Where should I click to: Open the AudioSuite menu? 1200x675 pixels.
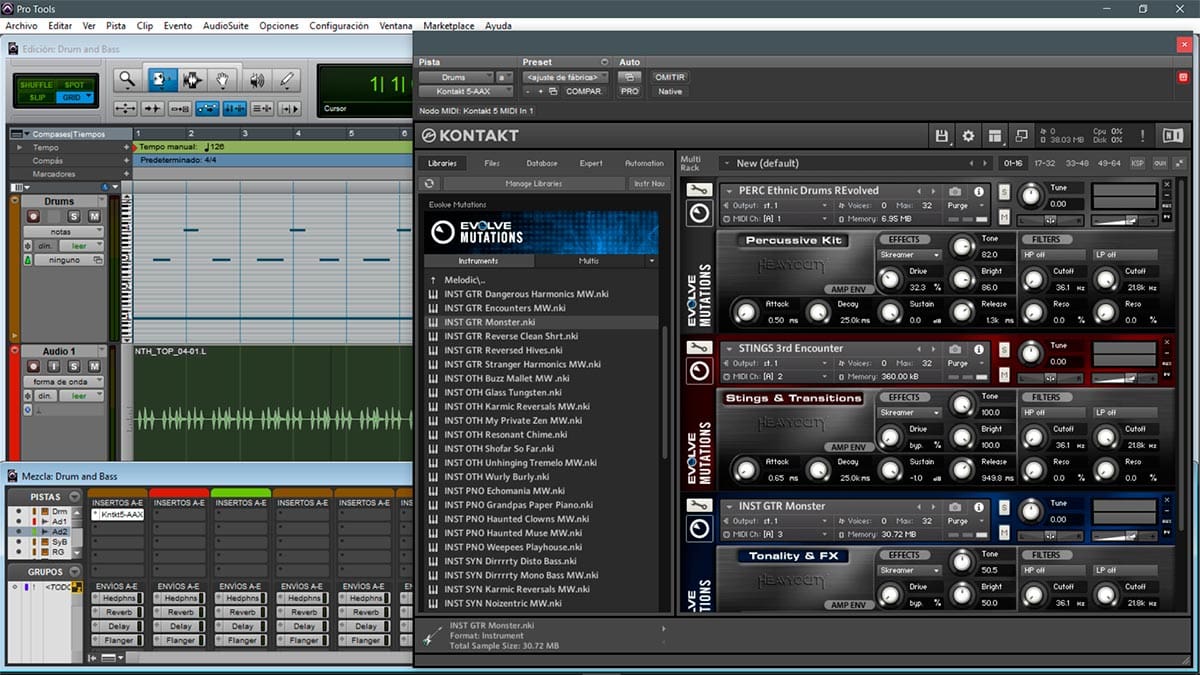point(226,26)
